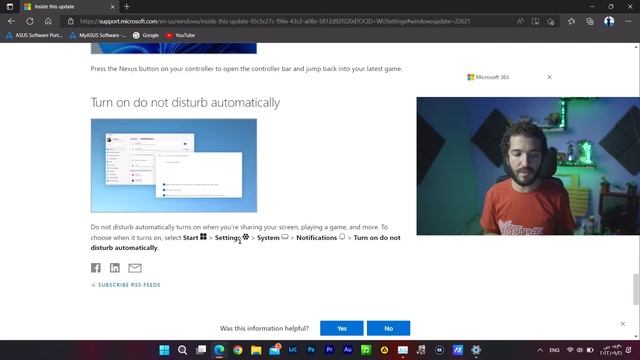
Task: Answer Yes to helpful survey
Action: point(342,328)
